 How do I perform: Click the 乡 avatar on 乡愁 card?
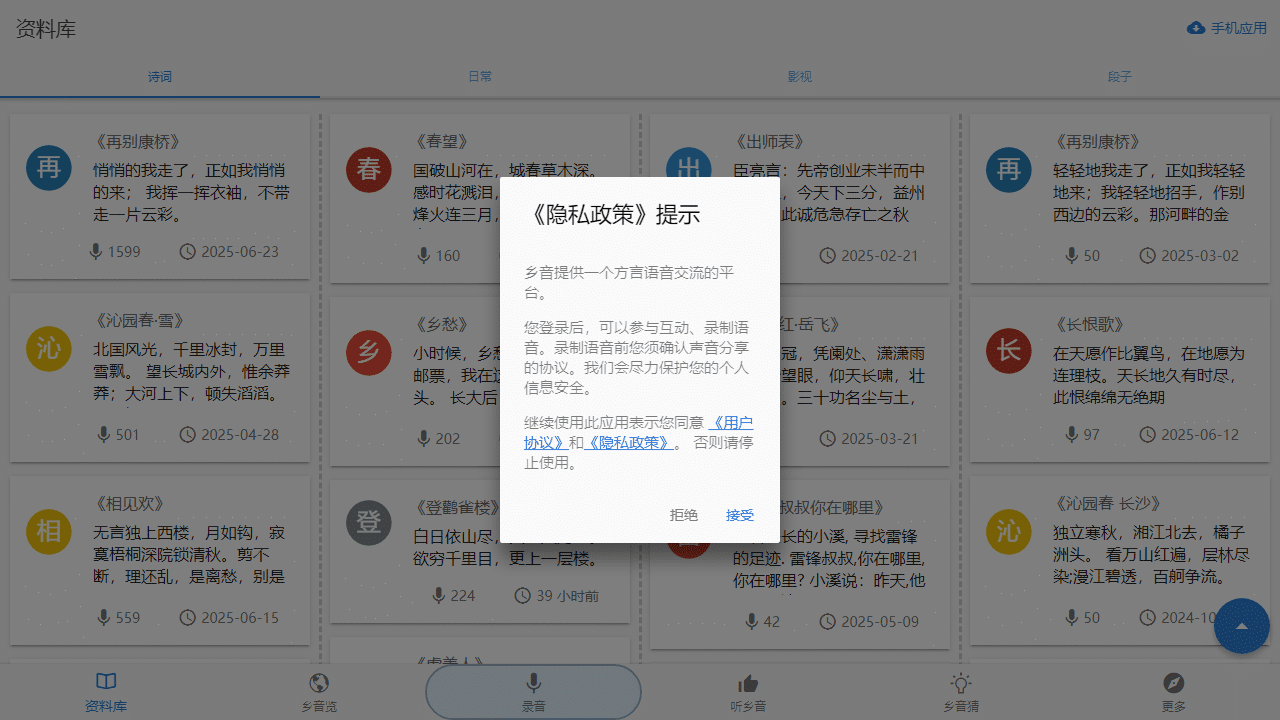coord(369,352)
